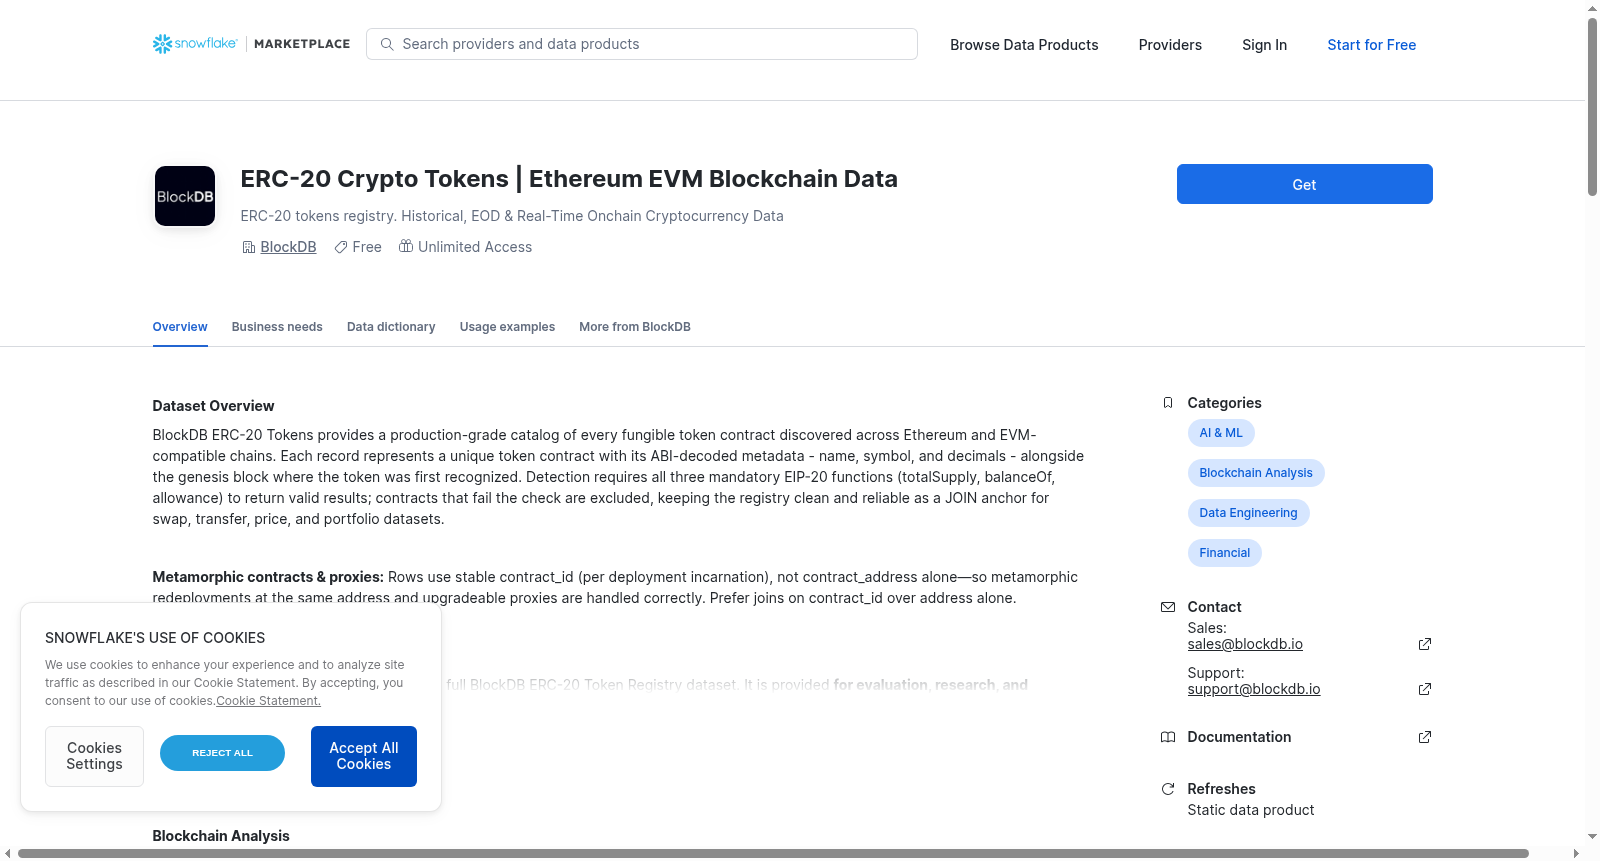
Task: Open the Data dictionary tab
Action: pos(391,327)
